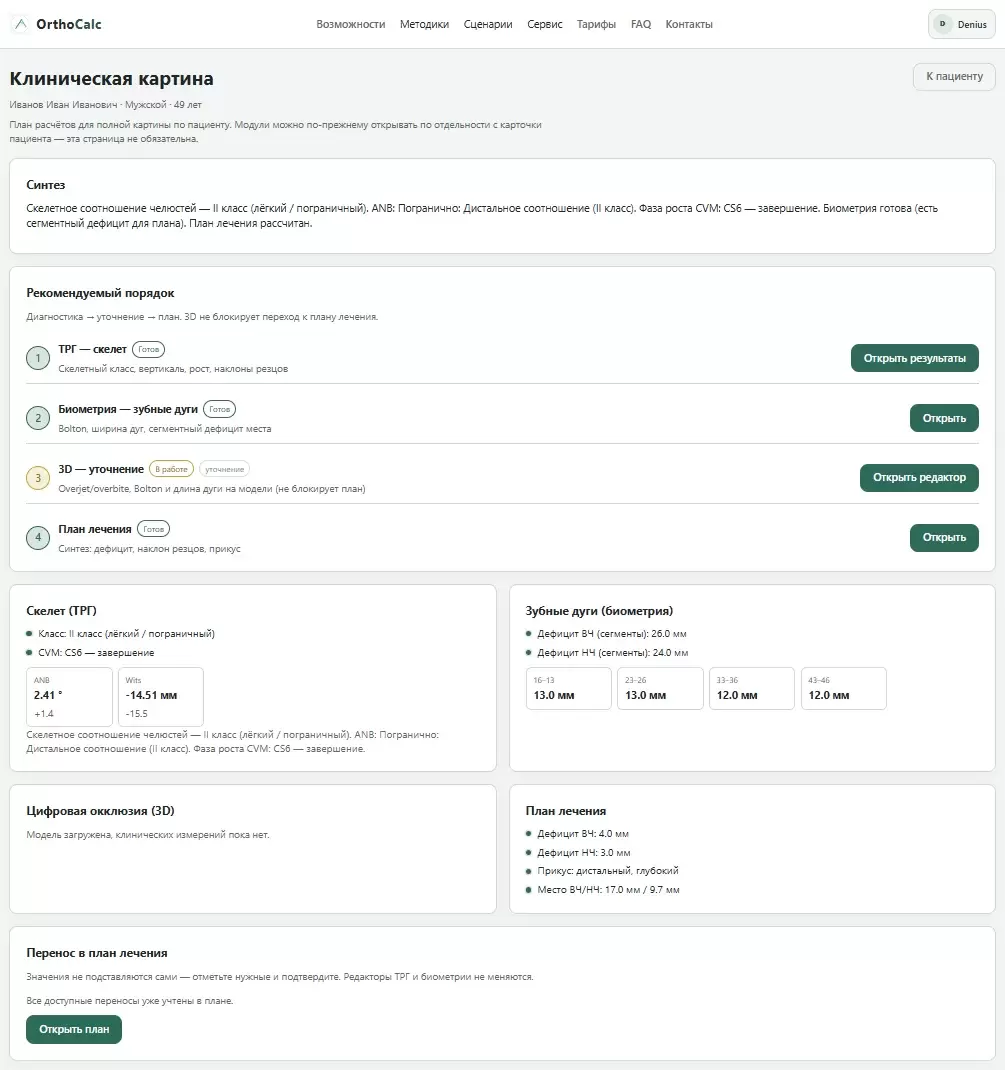Click the Скелет (ТРГ) card heading
The image size is (1005, 1070).
click(61, 611)
